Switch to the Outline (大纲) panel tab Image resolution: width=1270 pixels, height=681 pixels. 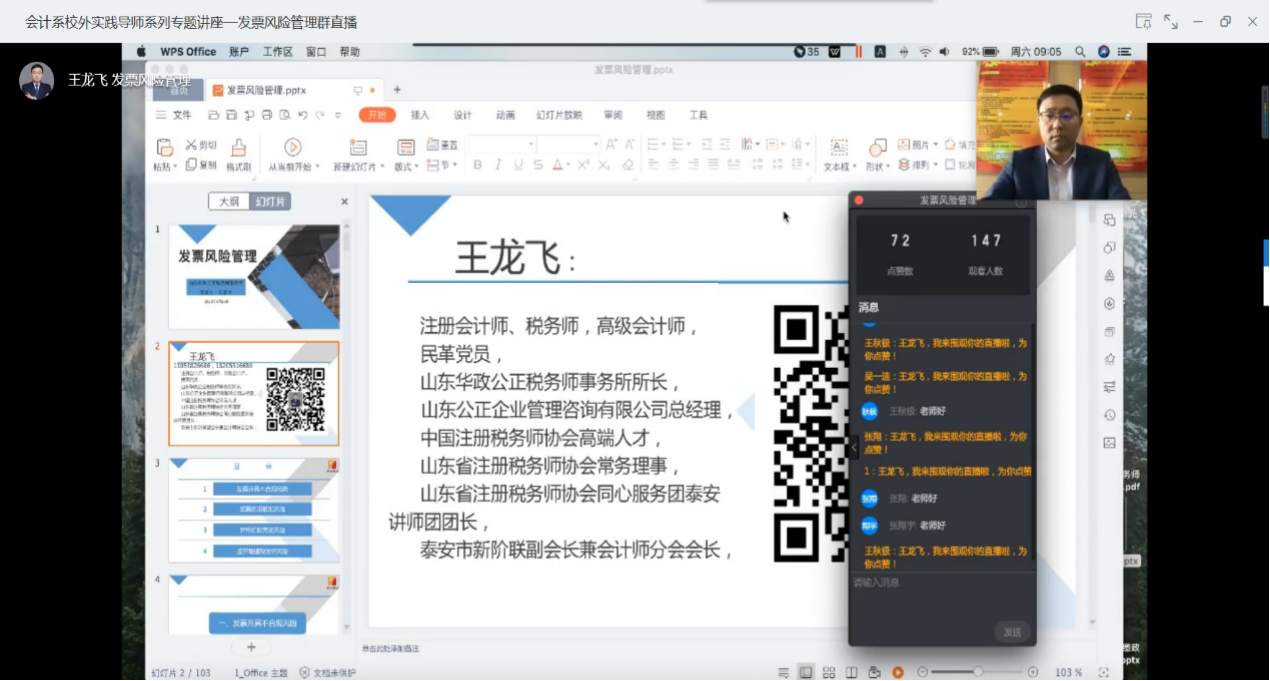click(229, 202)
